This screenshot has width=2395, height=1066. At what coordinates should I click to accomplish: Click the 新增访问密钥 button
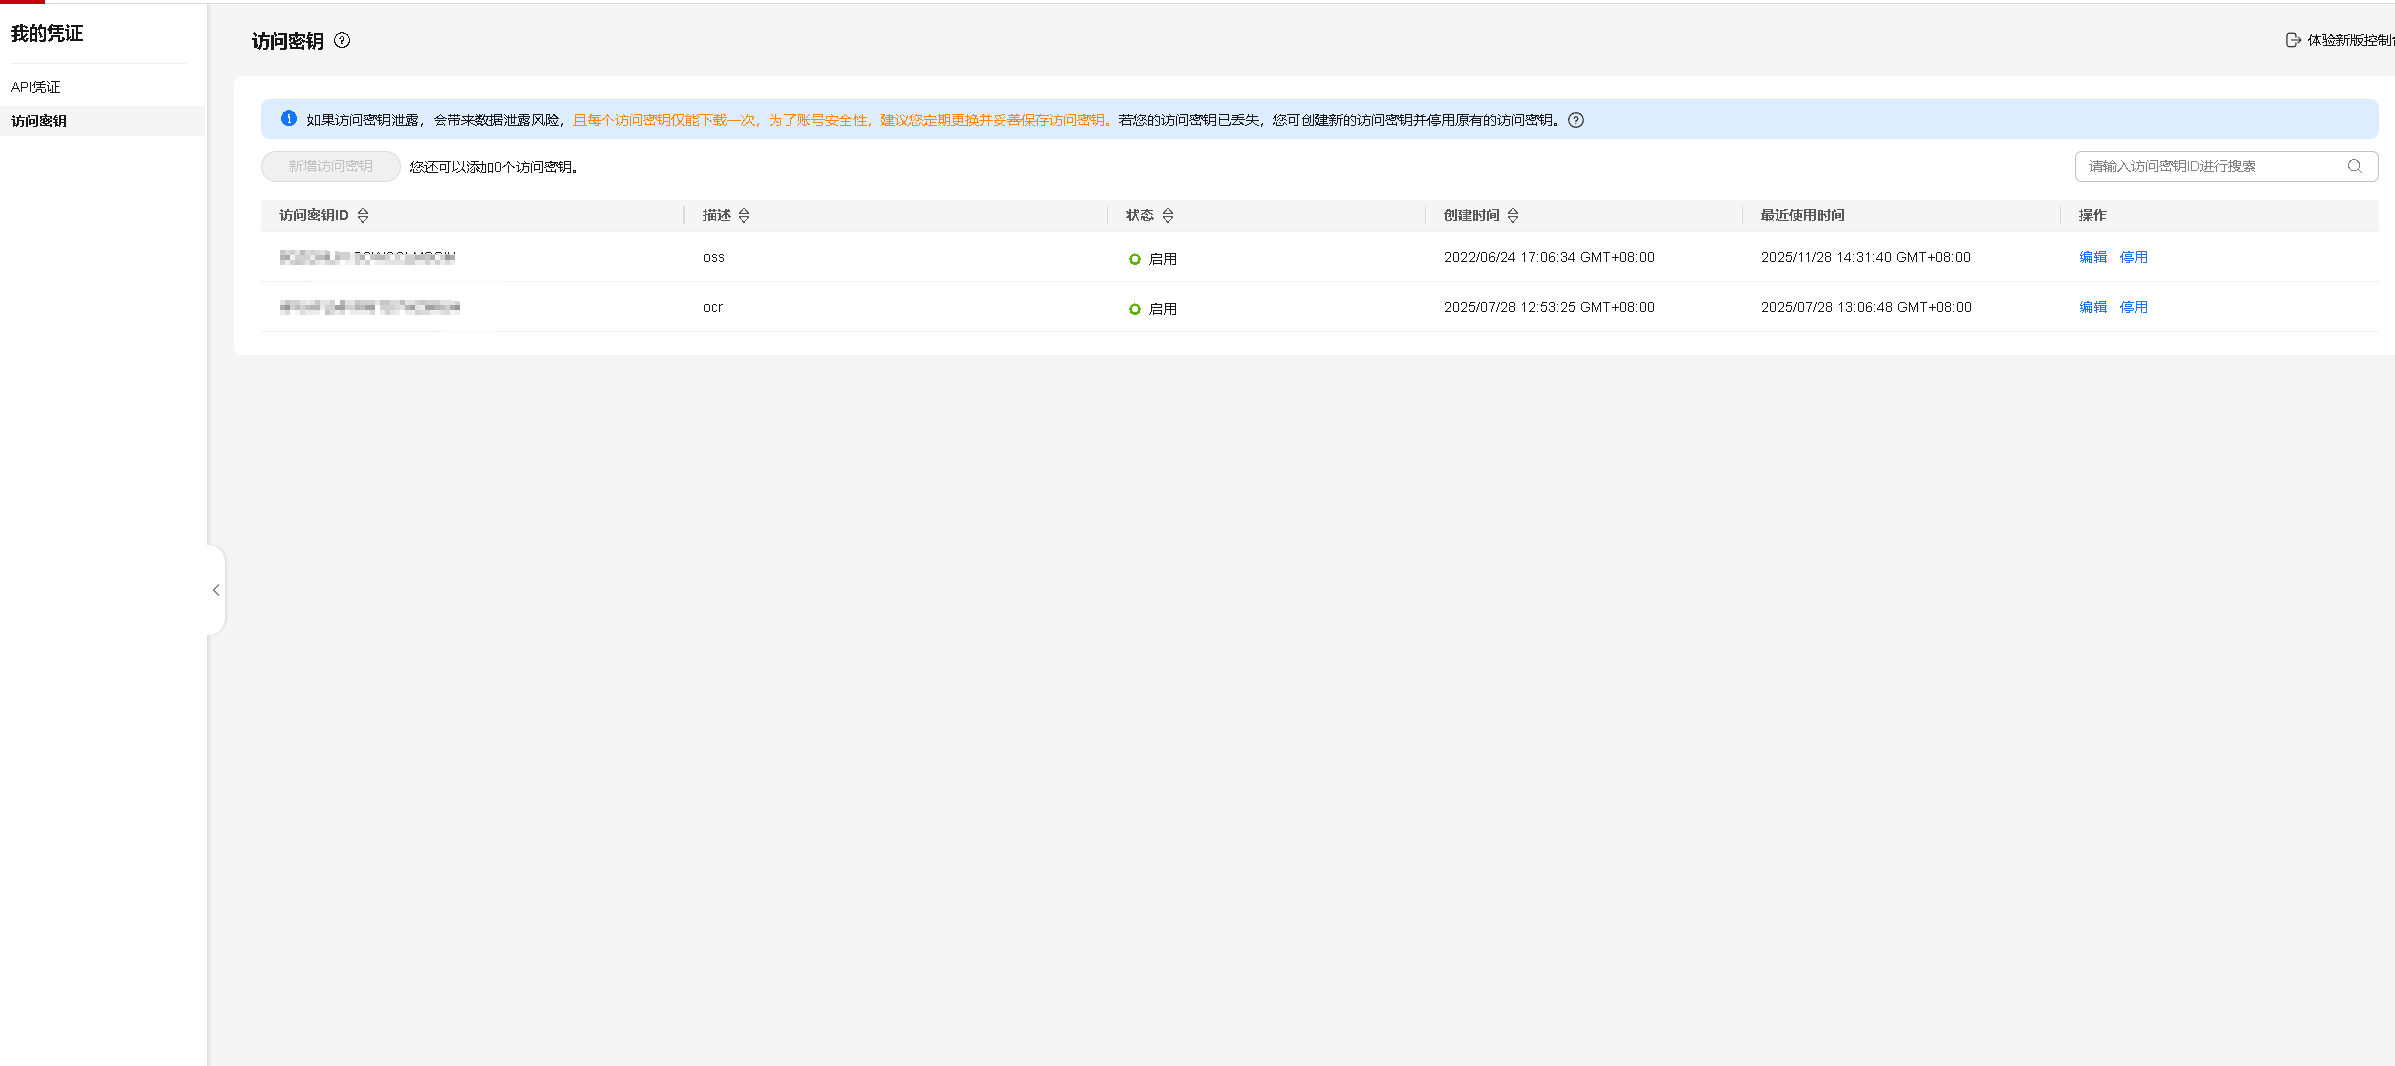pos(331,166)
